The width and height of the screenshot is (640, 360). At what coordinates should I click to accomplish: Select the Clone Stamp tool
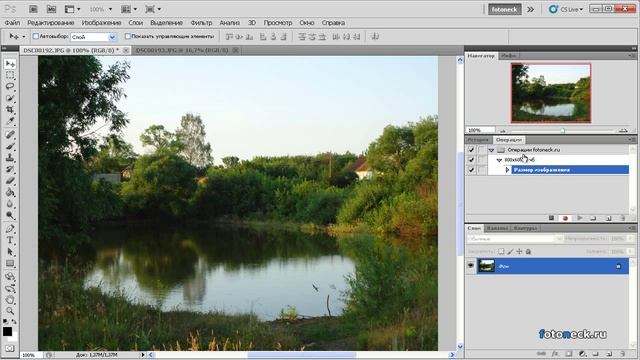(x=10, y=158)
